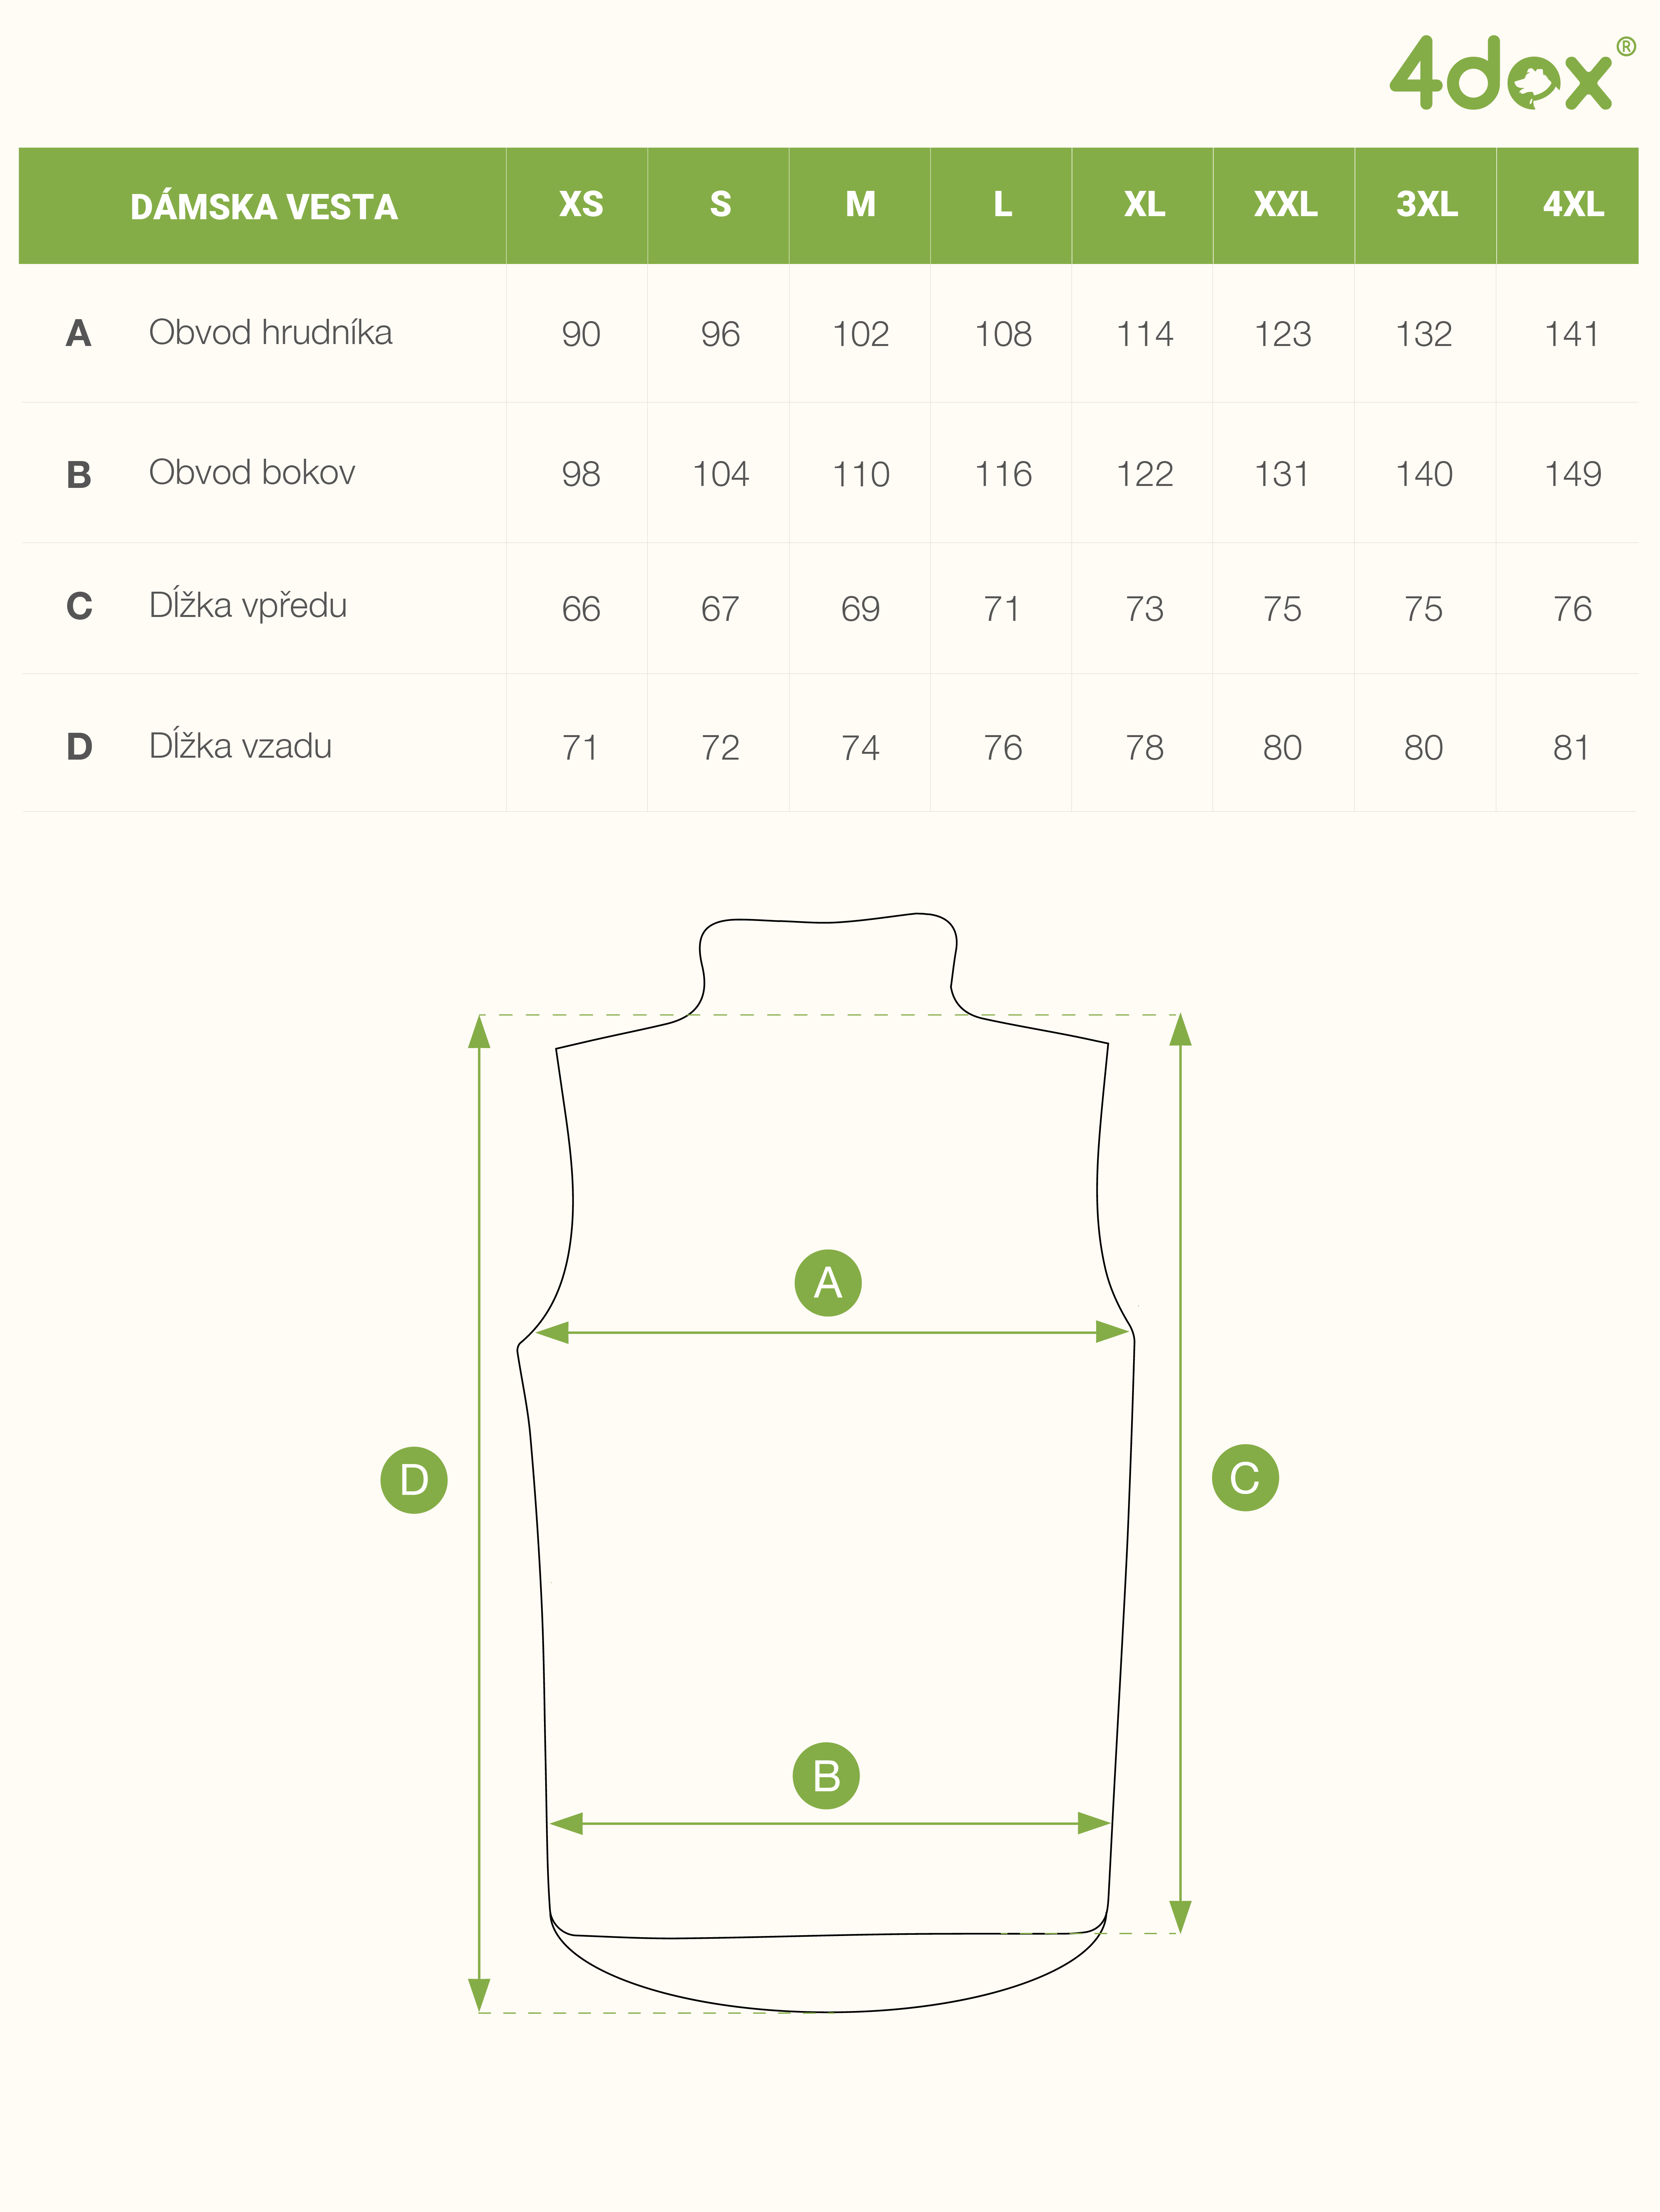Screen dimensions: 1660x2212
Task: Click the hip value 149 for size 4XL
Action: coord(1572,474)
